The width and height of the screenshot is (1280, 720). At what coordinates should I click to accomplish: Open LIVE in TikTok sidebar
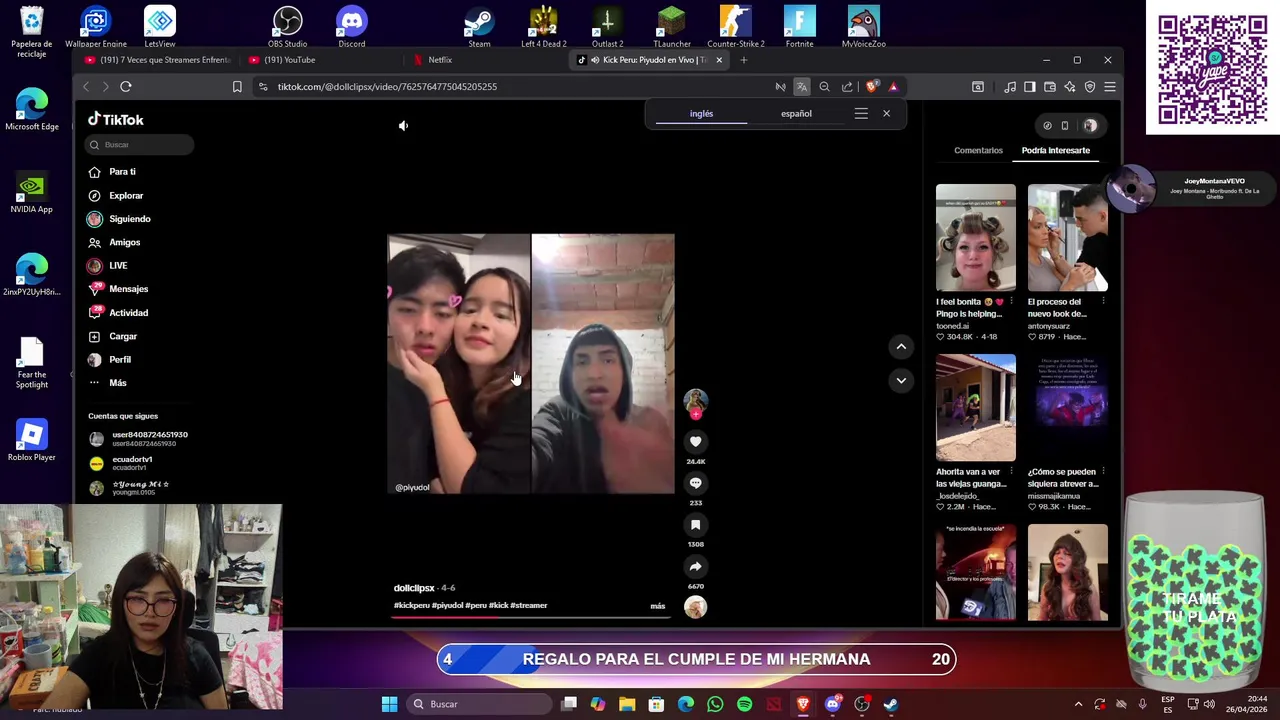point(118,266)
